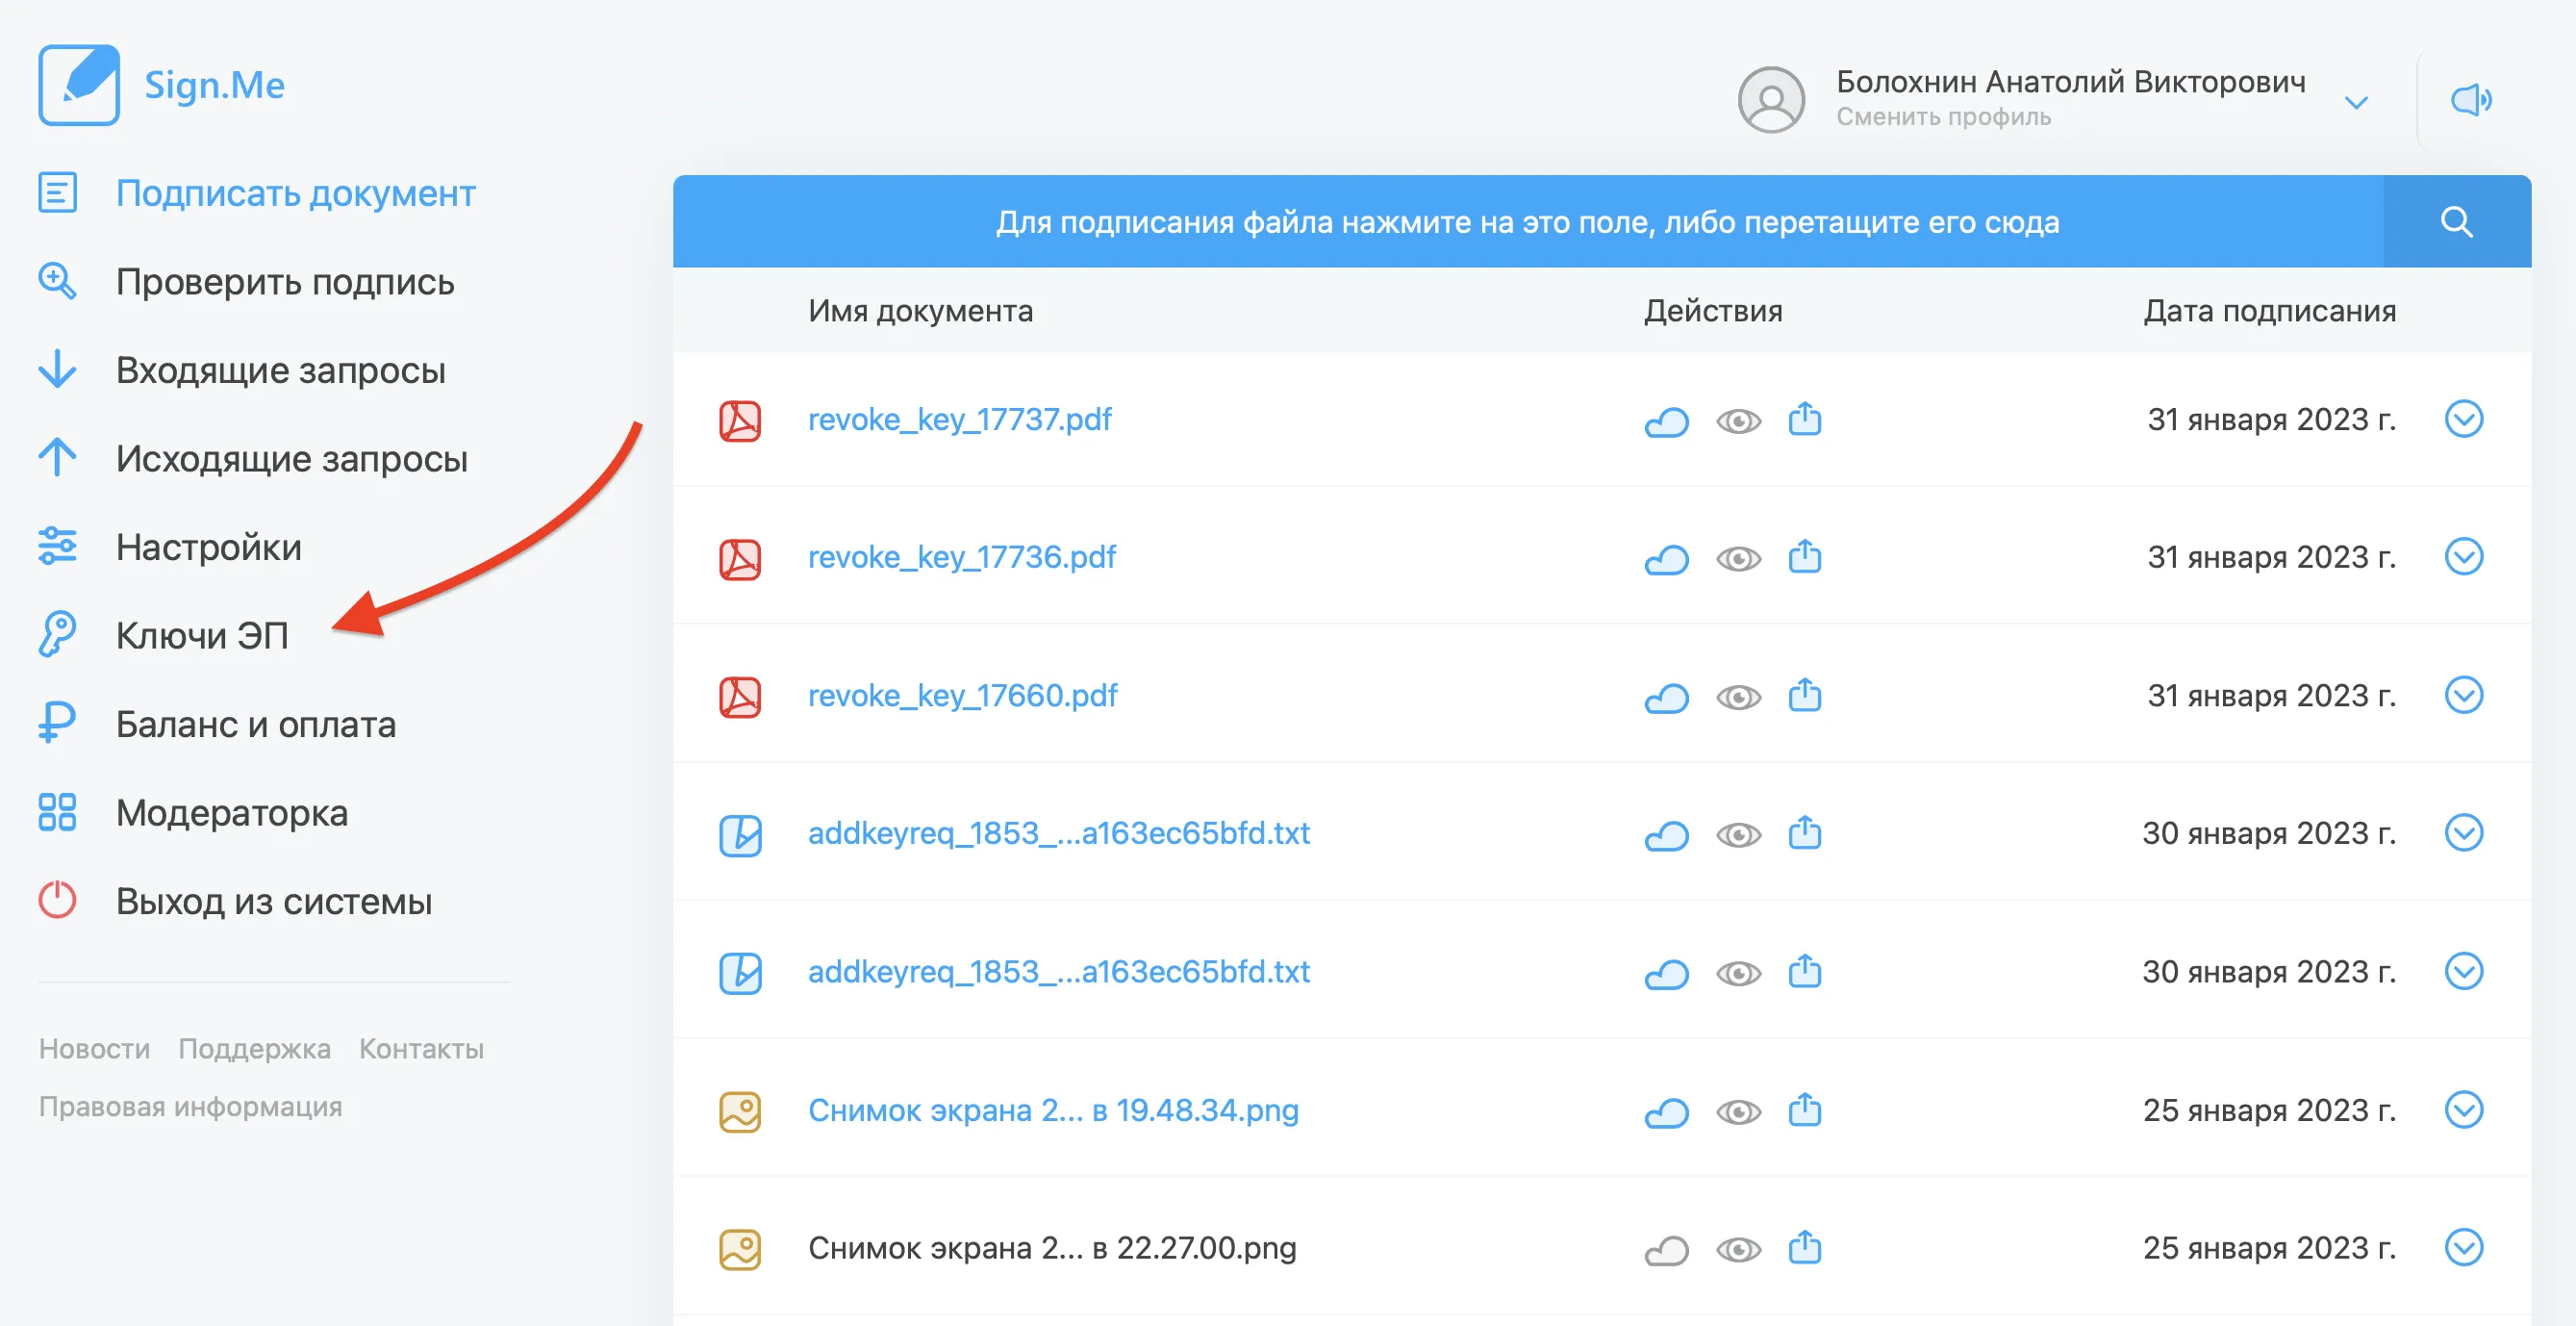
Task: Click the power icon beside Выход из системы
Action: click(57, 900)
